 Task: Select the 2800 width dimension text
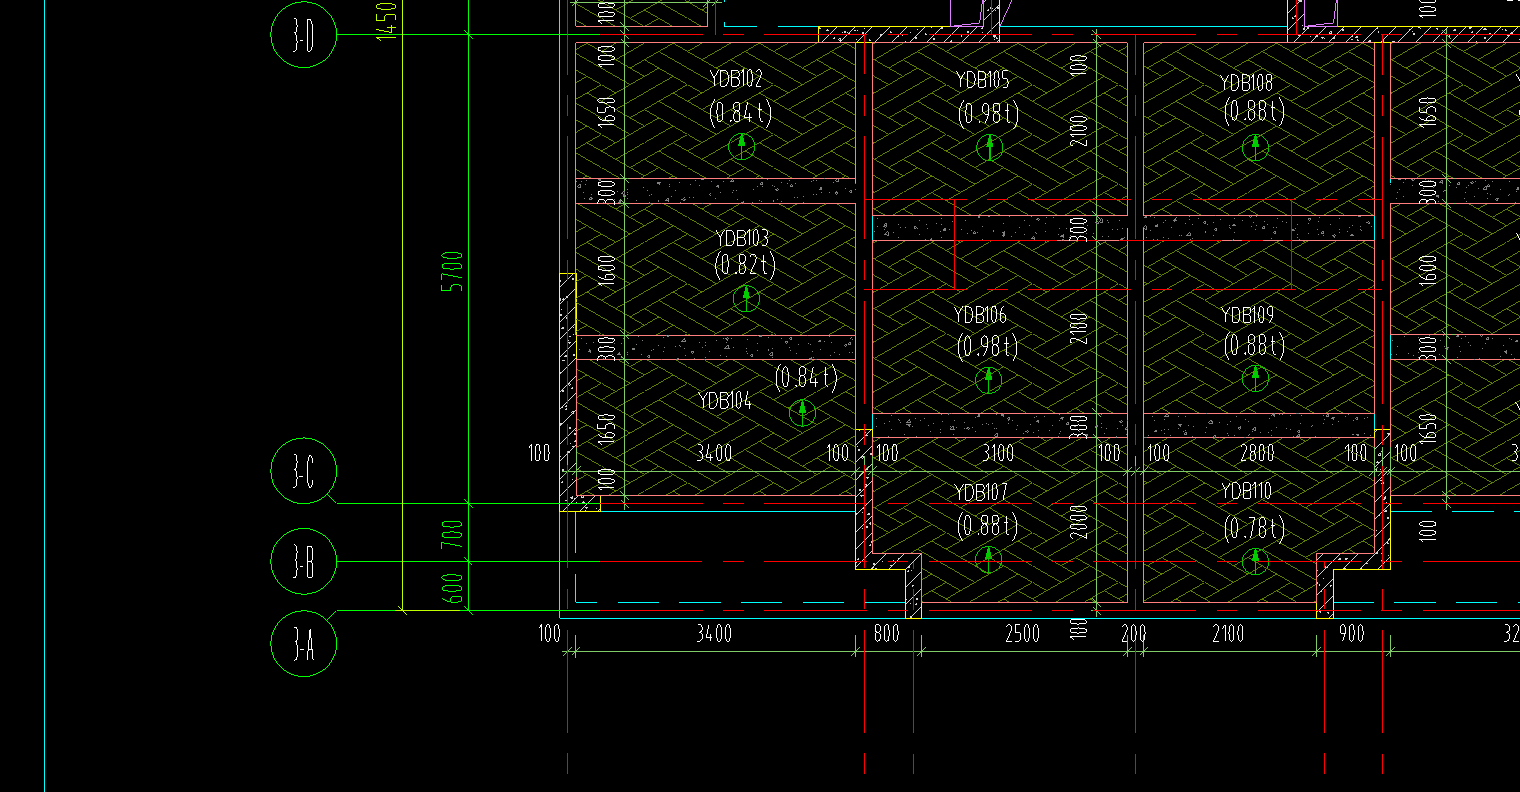(1257, 453)
